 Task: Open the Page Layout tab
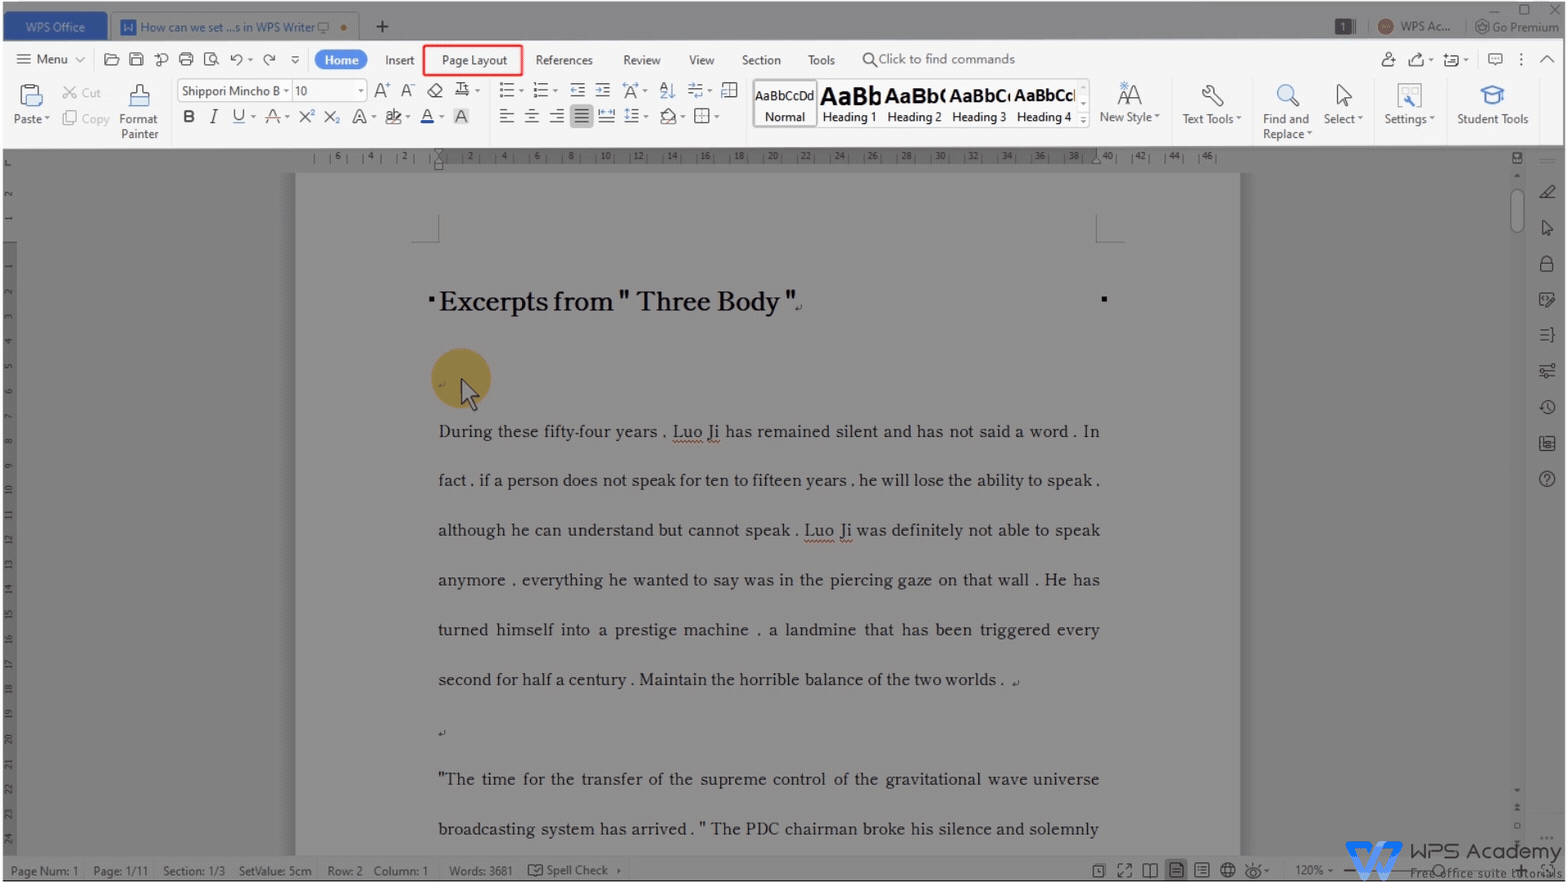[x=474, y=60]
